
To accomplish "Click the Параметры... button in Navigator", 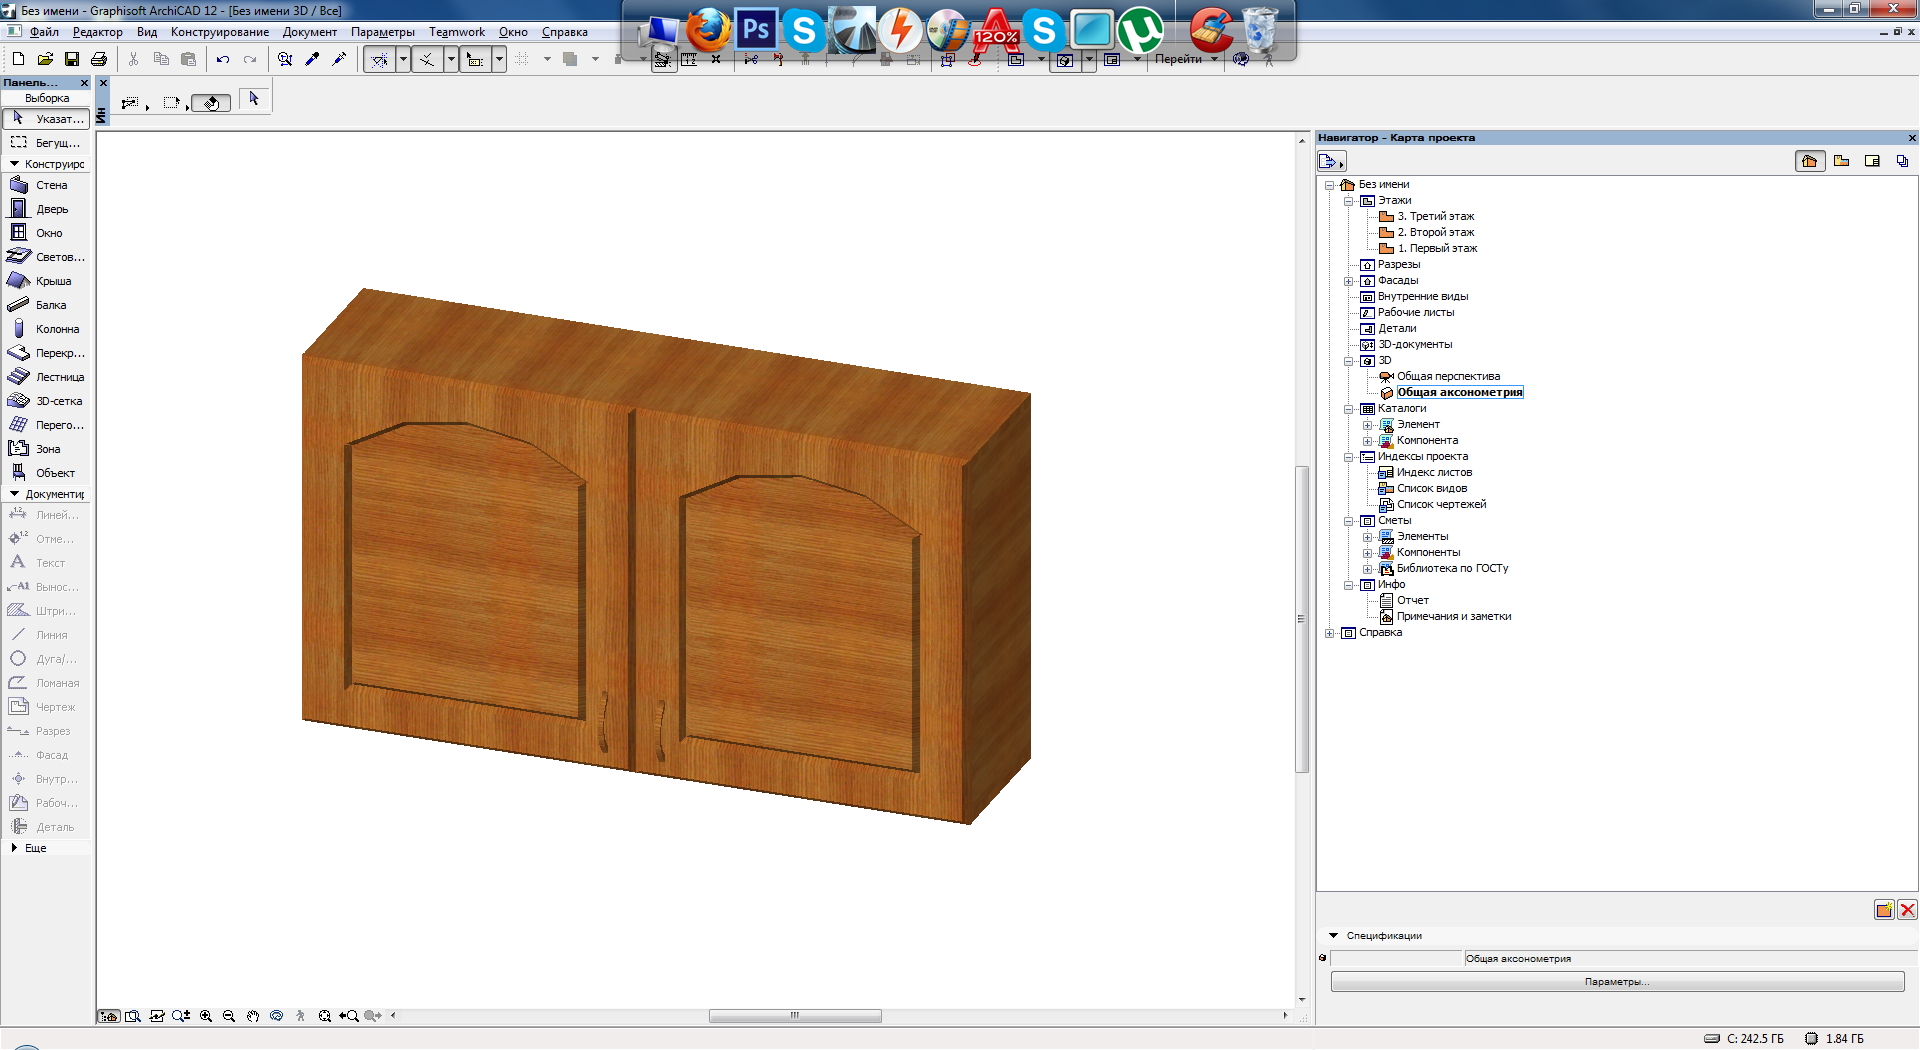I will pyautogui.click(x=1616, y=982).
